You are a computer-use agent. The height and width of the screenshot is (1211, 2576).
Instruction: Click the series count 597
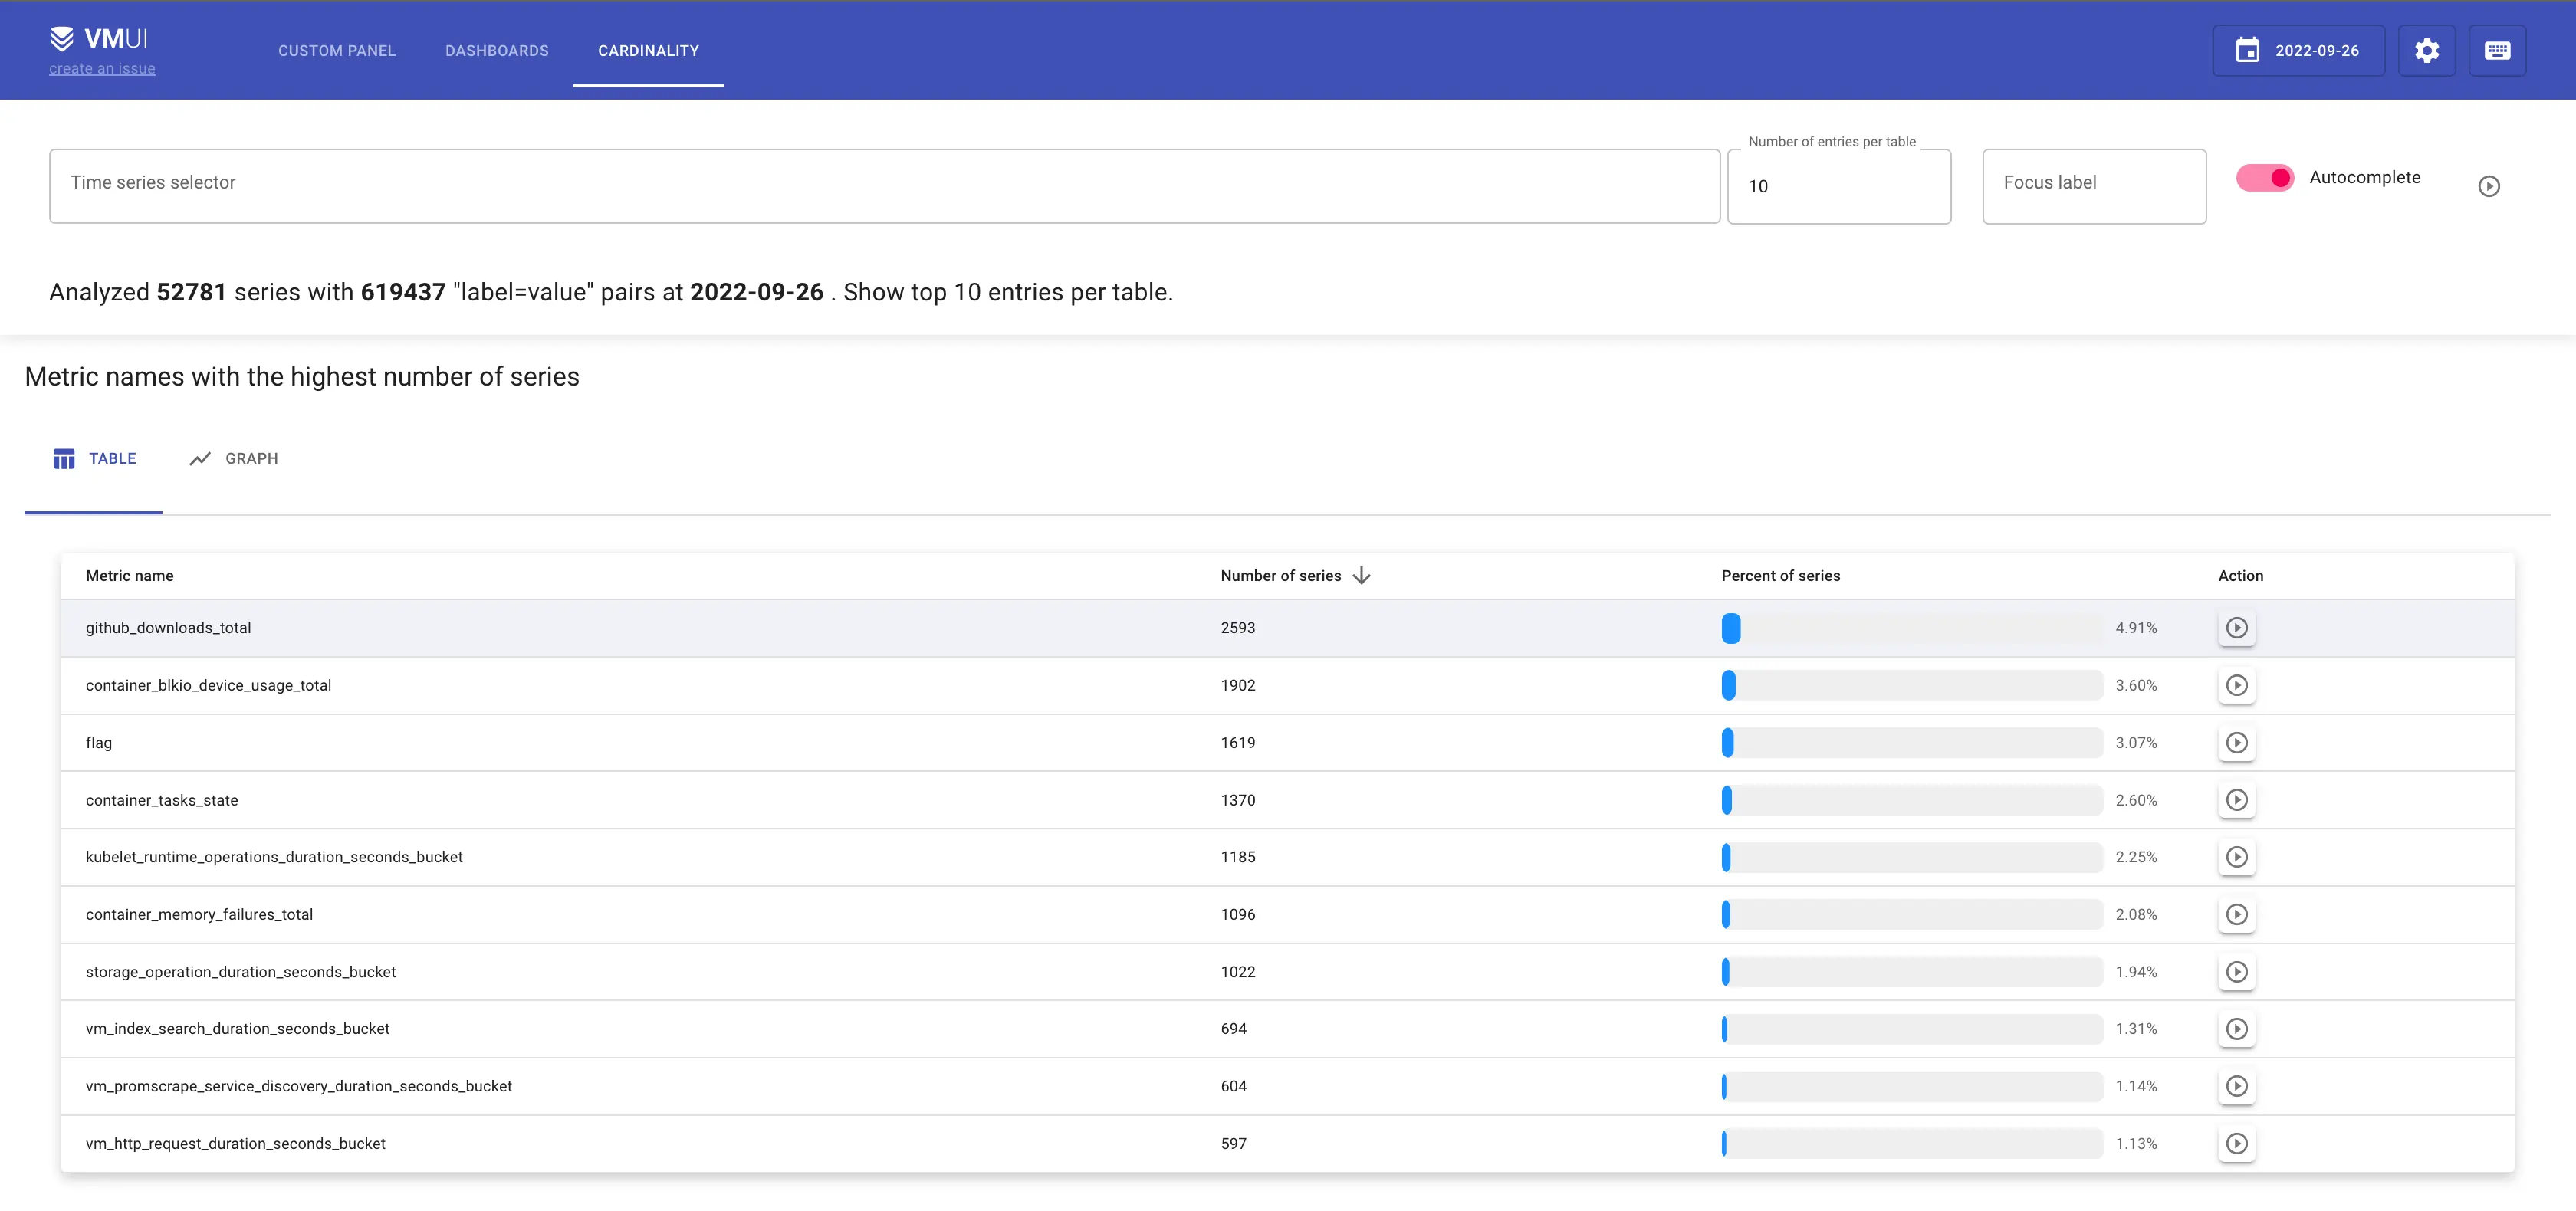[x=1234, y=1143]
